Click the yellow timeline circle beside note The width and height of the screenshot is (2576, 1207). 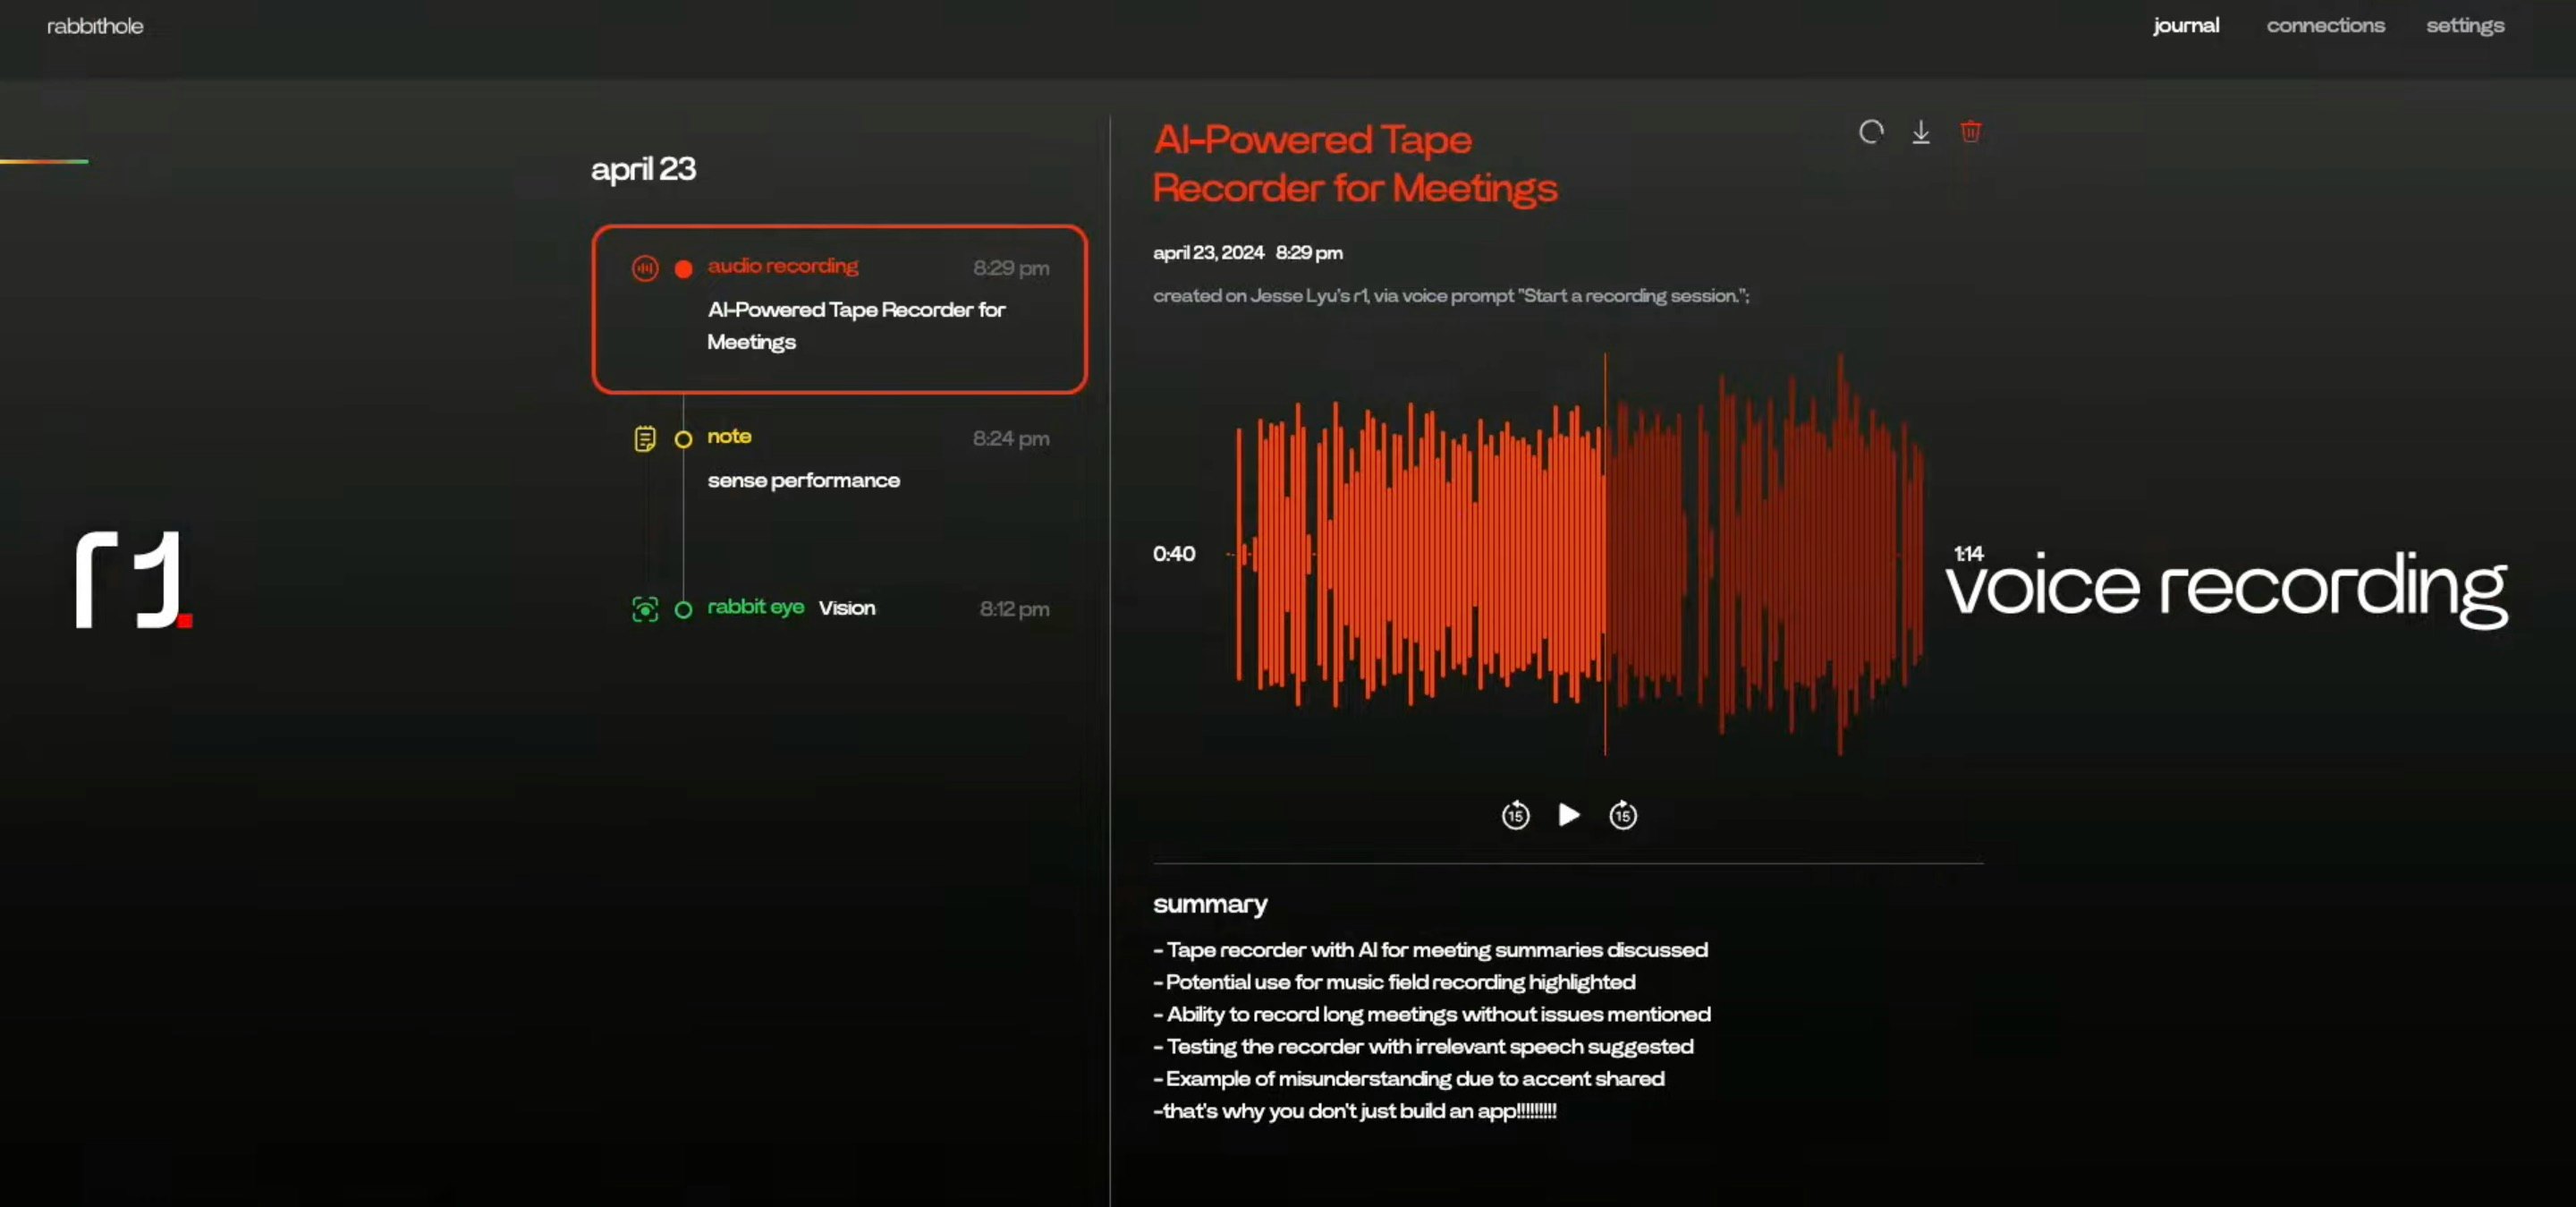click(683, 439)
